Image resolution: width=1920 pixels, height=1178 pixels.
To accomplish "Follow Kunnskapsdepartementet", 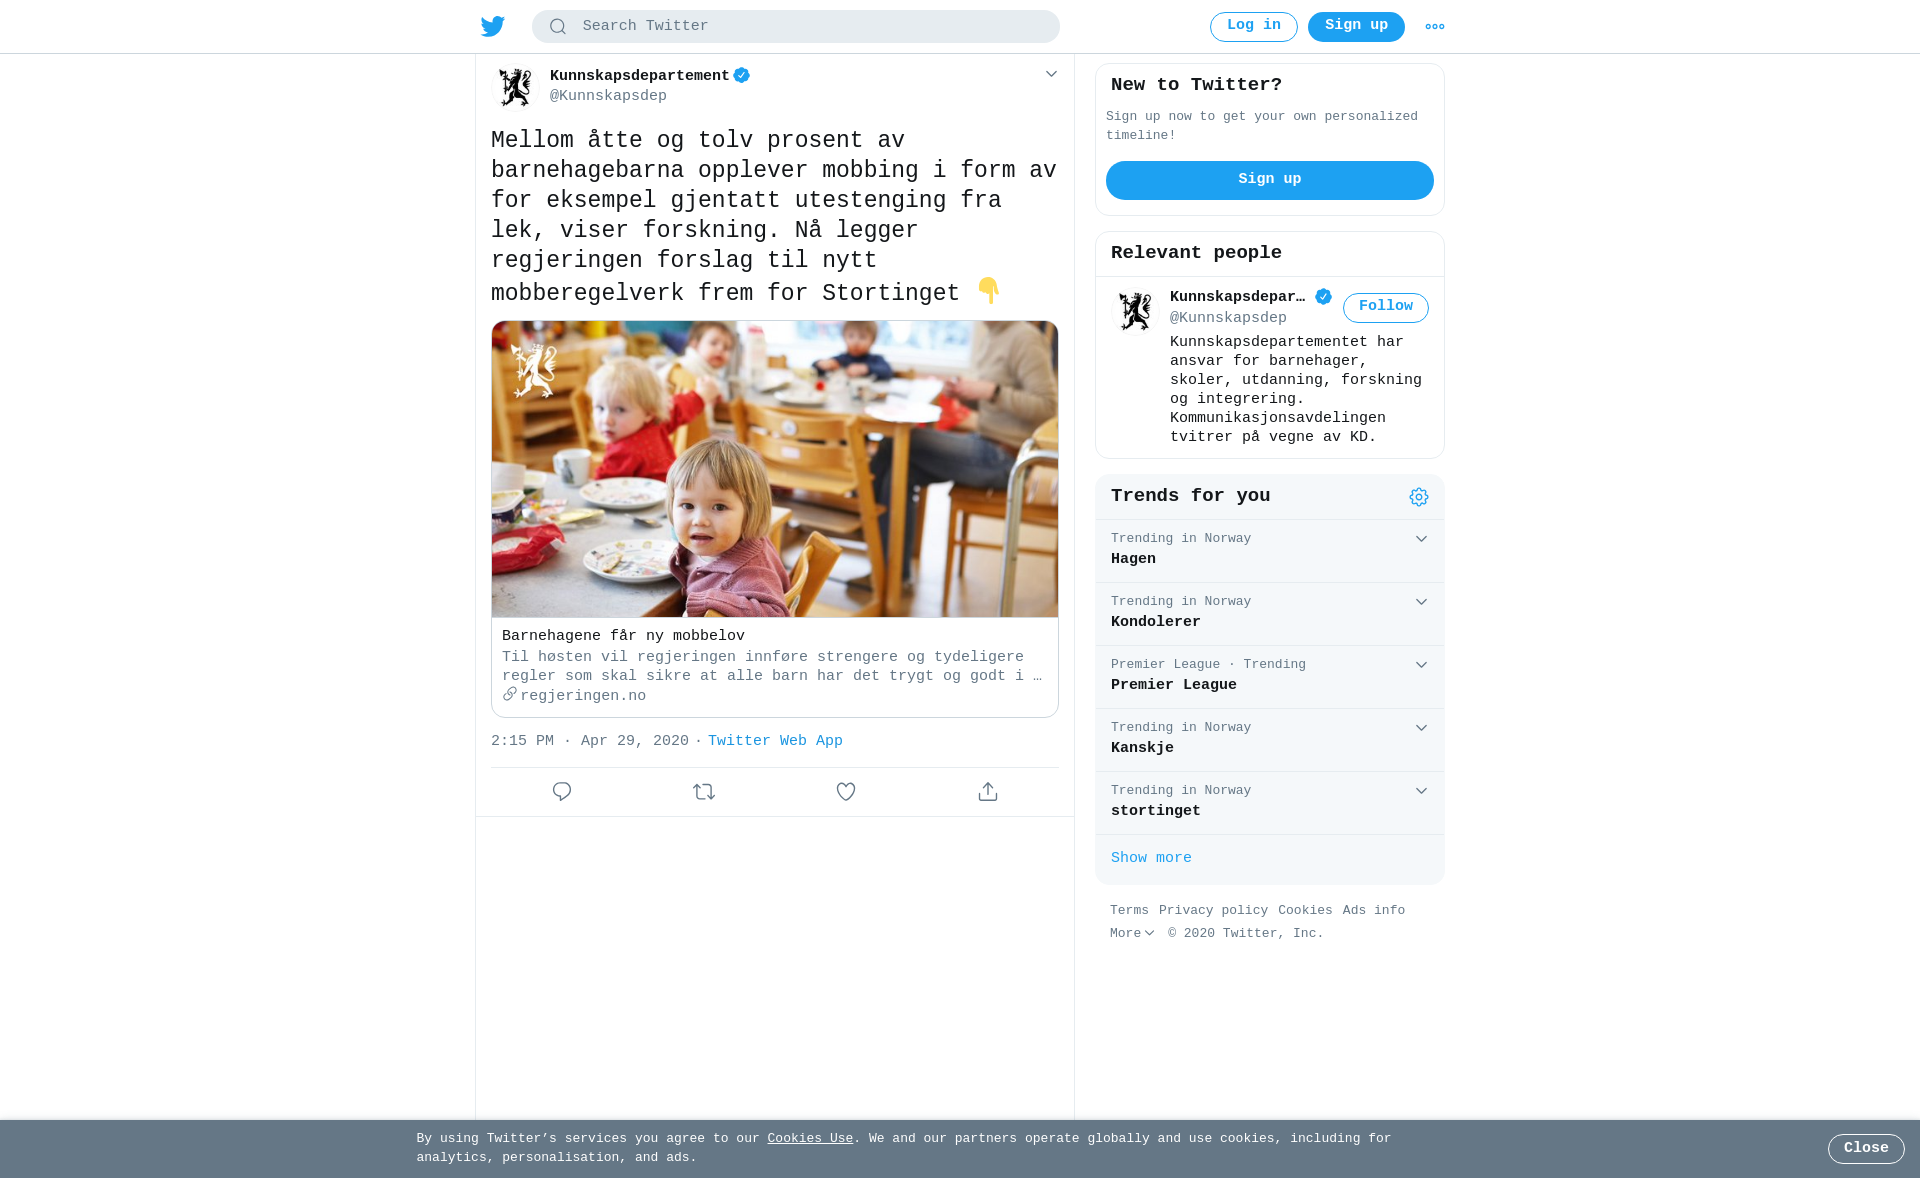I will click(1386, 308).
